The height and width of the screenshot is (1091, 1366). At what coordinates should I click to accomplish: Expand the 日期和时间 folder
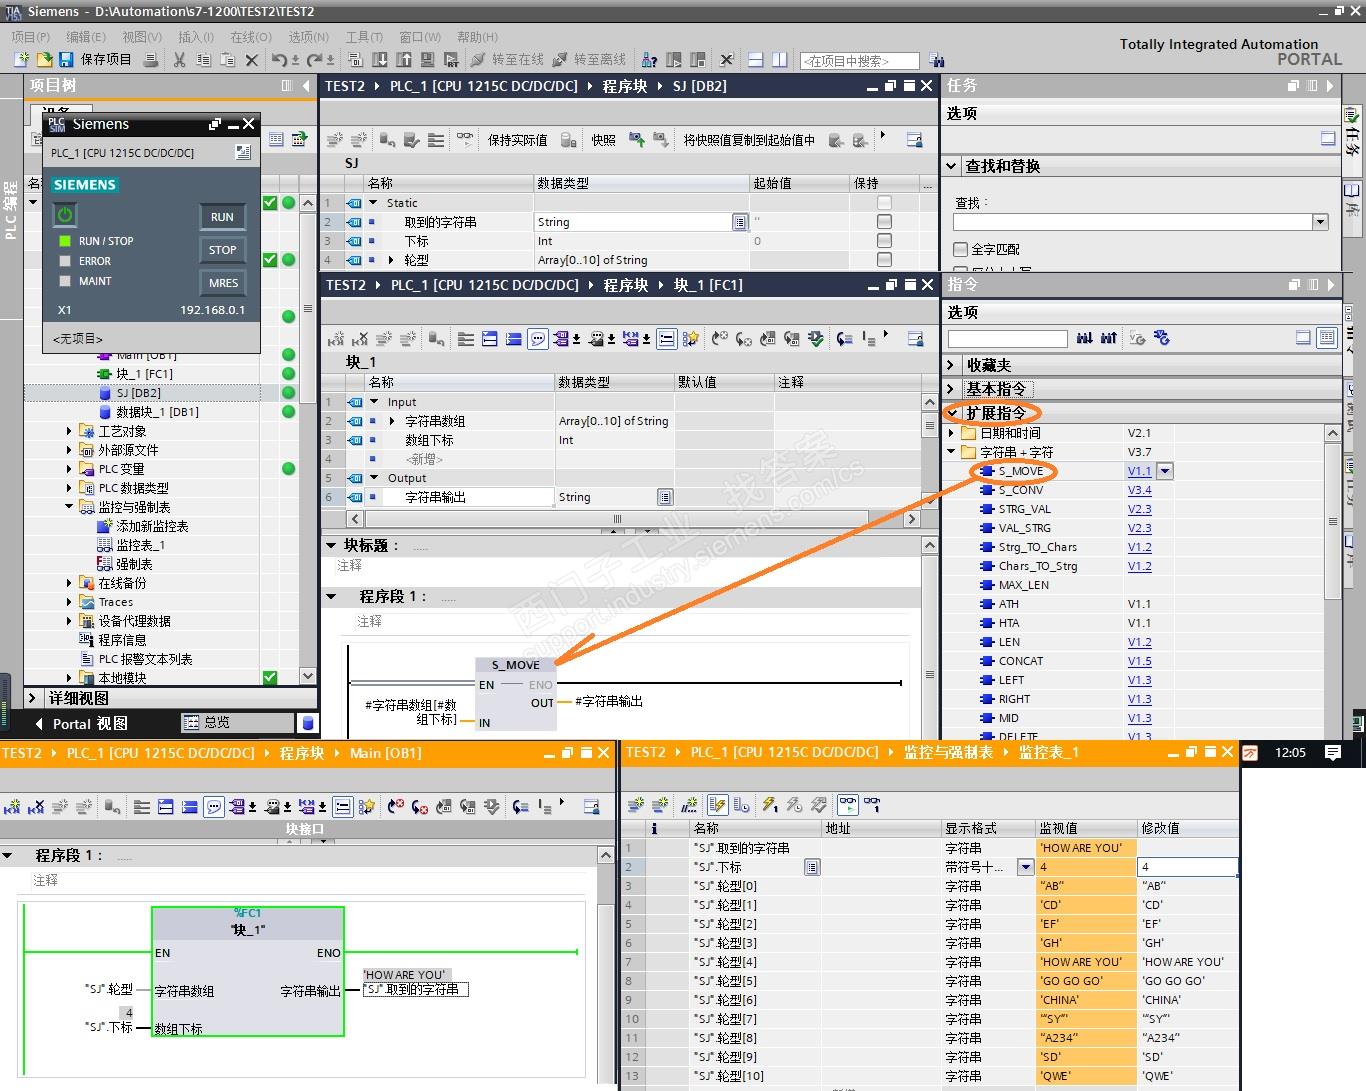952,433
